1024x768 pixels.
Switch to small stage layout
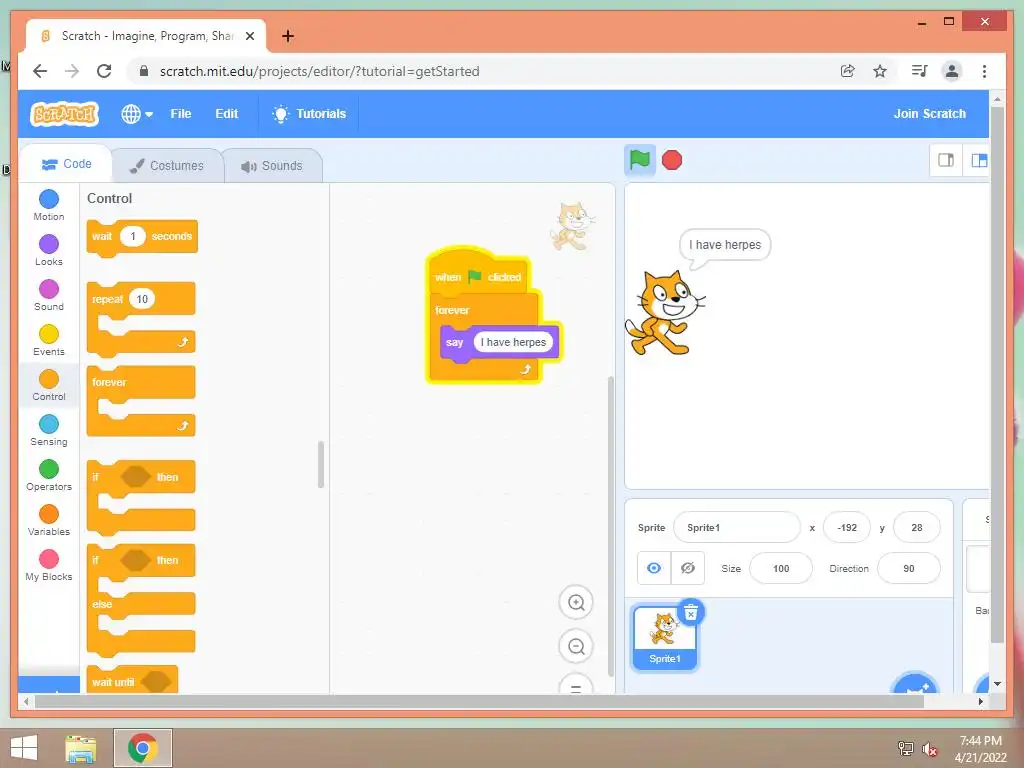pos(946,160)
